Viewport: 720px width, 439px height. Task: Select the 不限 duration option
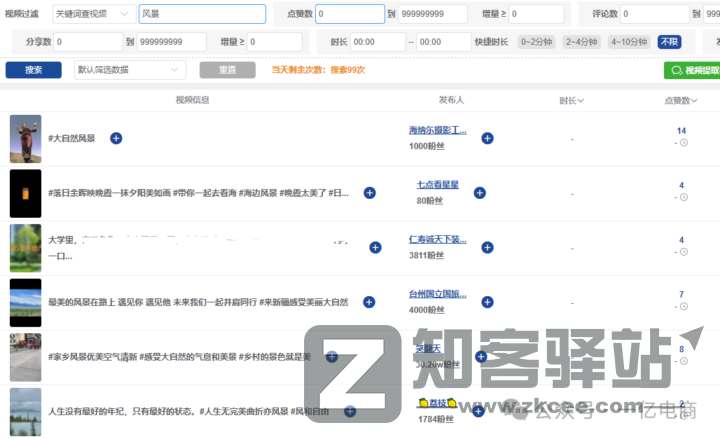pyautogui.click(x=669, y=42)
